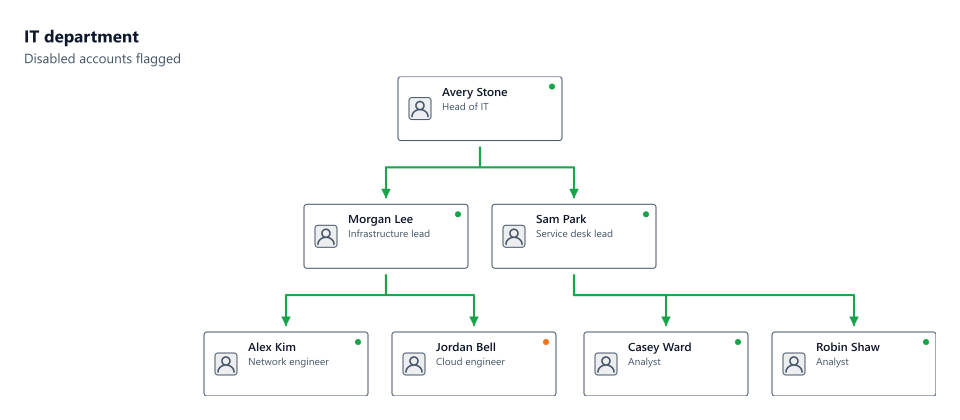Click Robin Shaw's avatar icon

pyautogui.click(x=794, y=364)
